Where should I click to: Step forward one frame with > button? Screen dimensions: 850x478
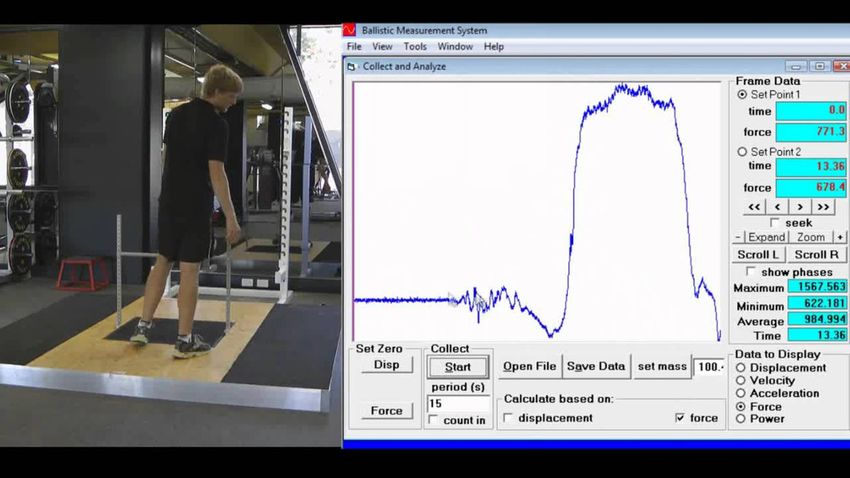pos(800,207)
